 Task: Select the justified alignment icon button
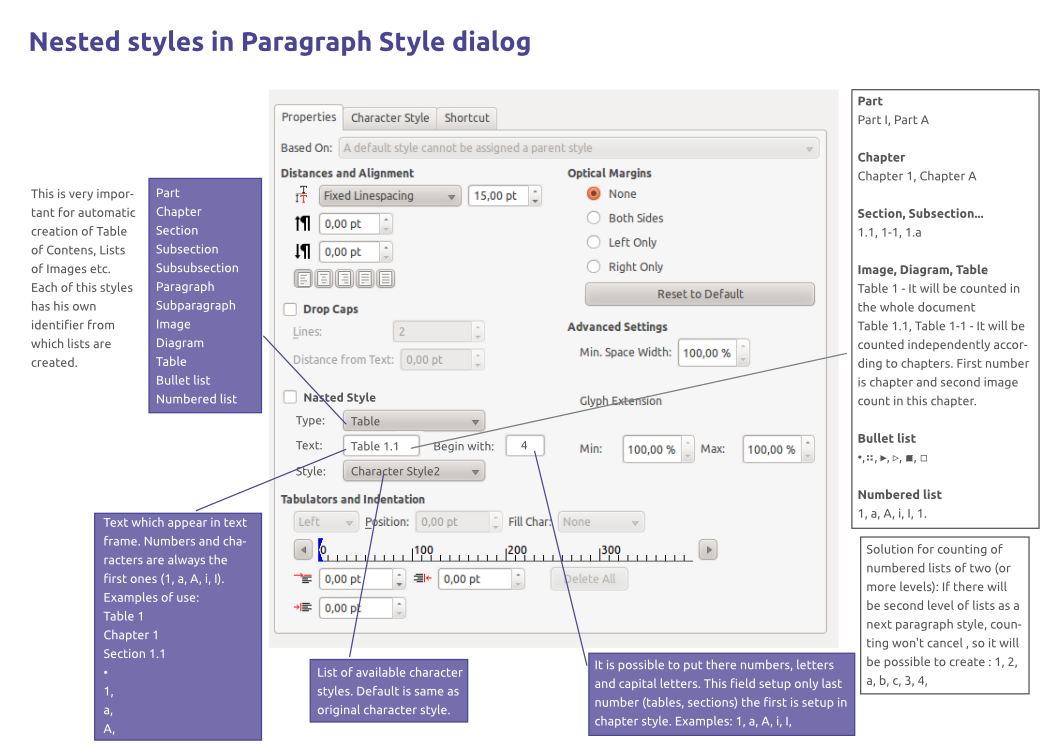tap(364, 279)
